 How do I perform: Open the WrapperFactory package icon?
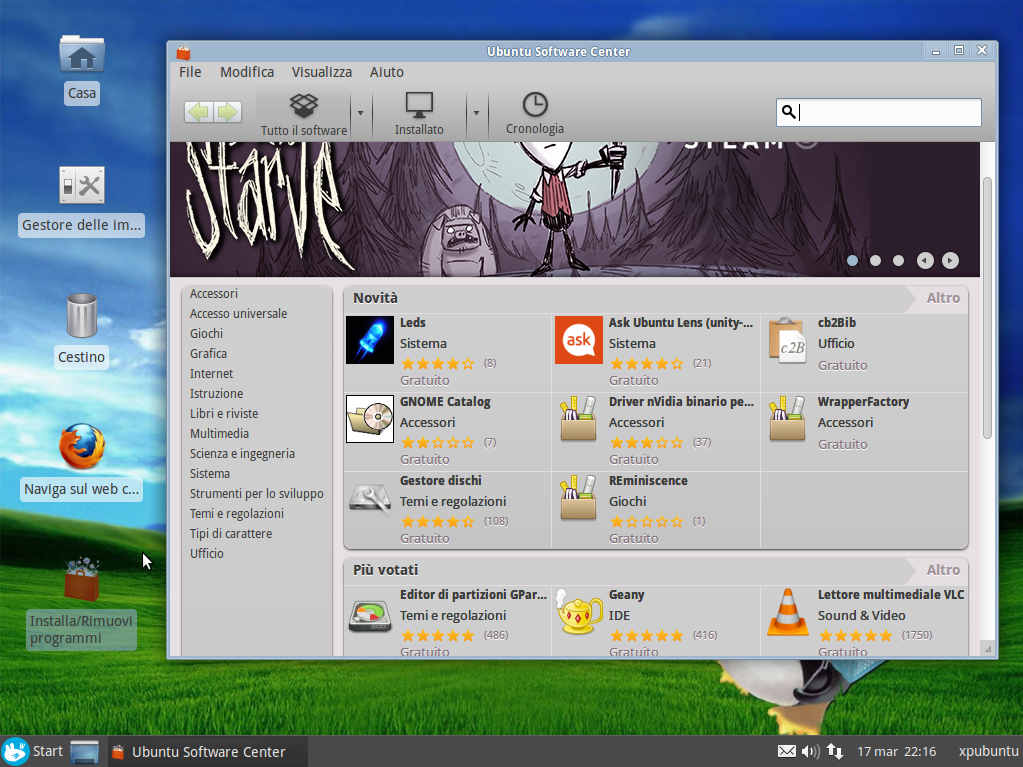(787, 419)
